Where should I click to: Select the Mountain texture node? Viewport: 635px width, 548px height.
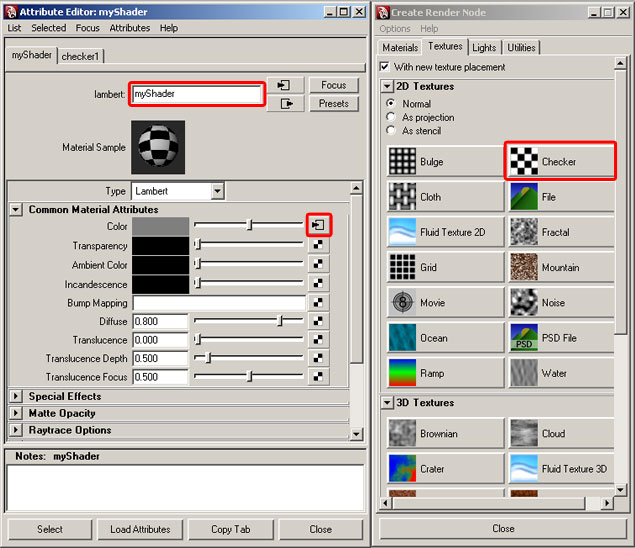pos(523,267)
